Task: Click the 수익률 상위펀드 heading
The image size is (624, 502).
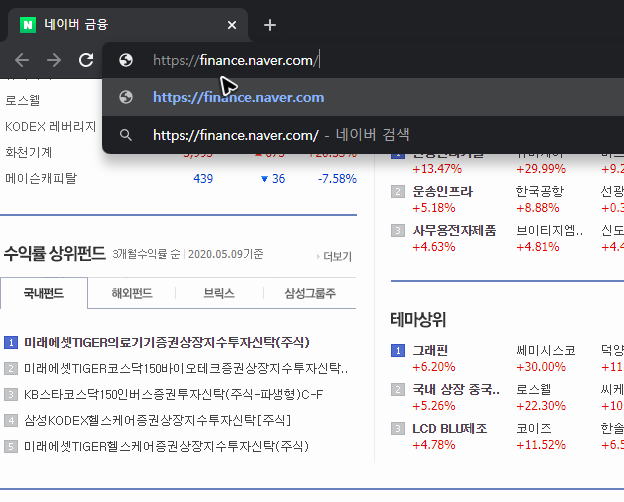Action: (55, 253)
